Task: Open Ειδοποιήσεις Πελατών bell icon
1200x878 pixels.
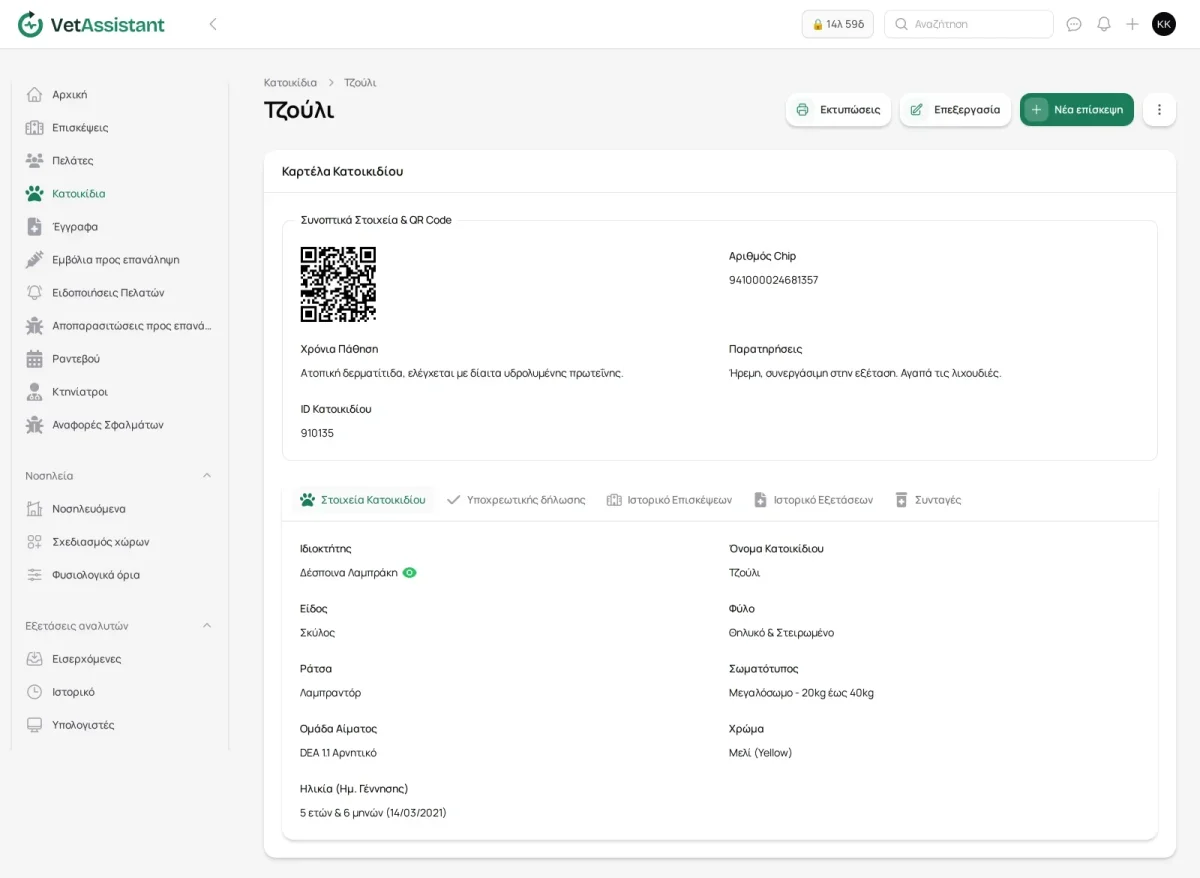Action: 35,292
